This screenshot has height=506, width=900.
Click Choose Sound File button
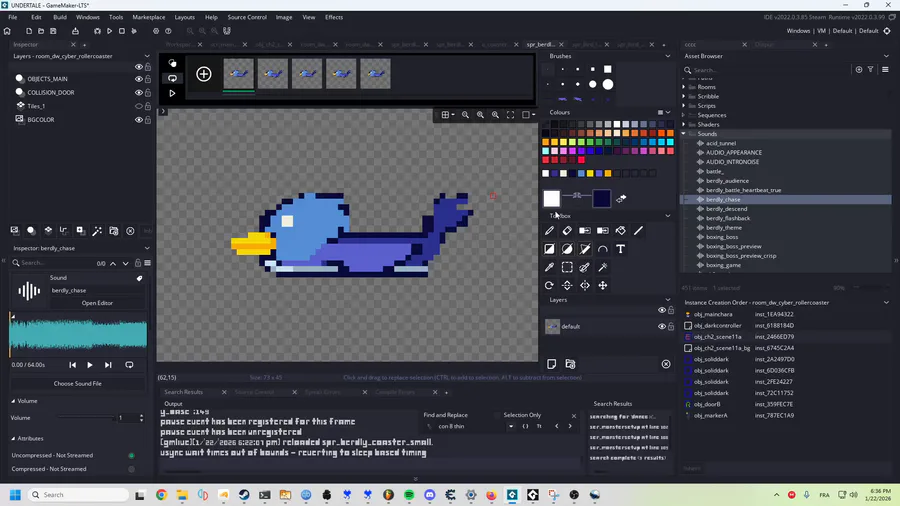[77, 383]
